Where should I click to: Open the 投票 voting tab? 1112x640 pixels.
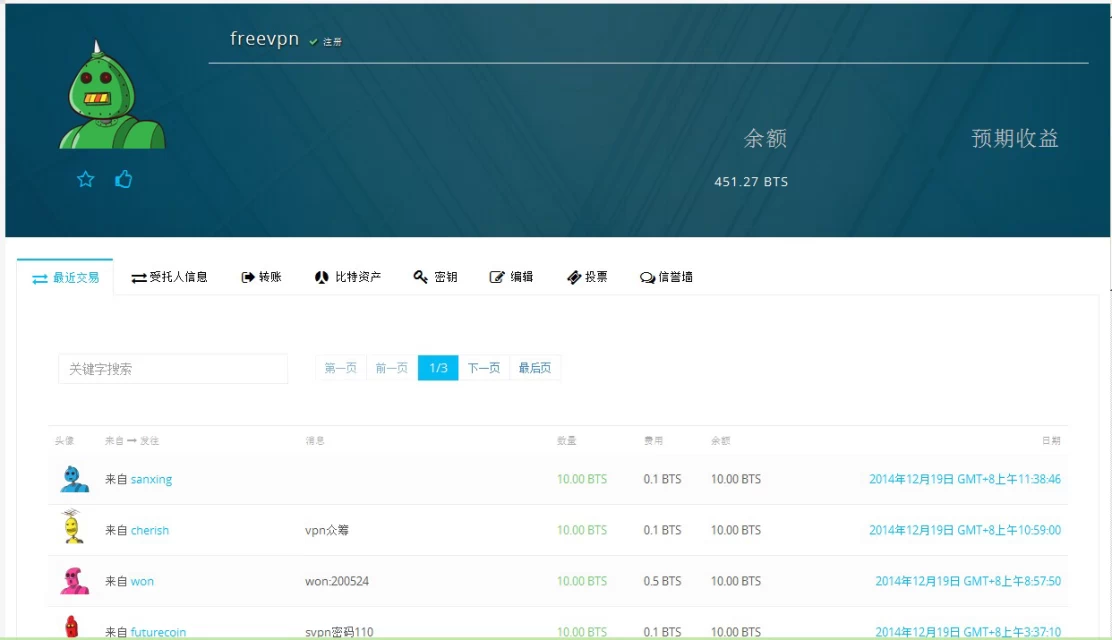(587, 277)
